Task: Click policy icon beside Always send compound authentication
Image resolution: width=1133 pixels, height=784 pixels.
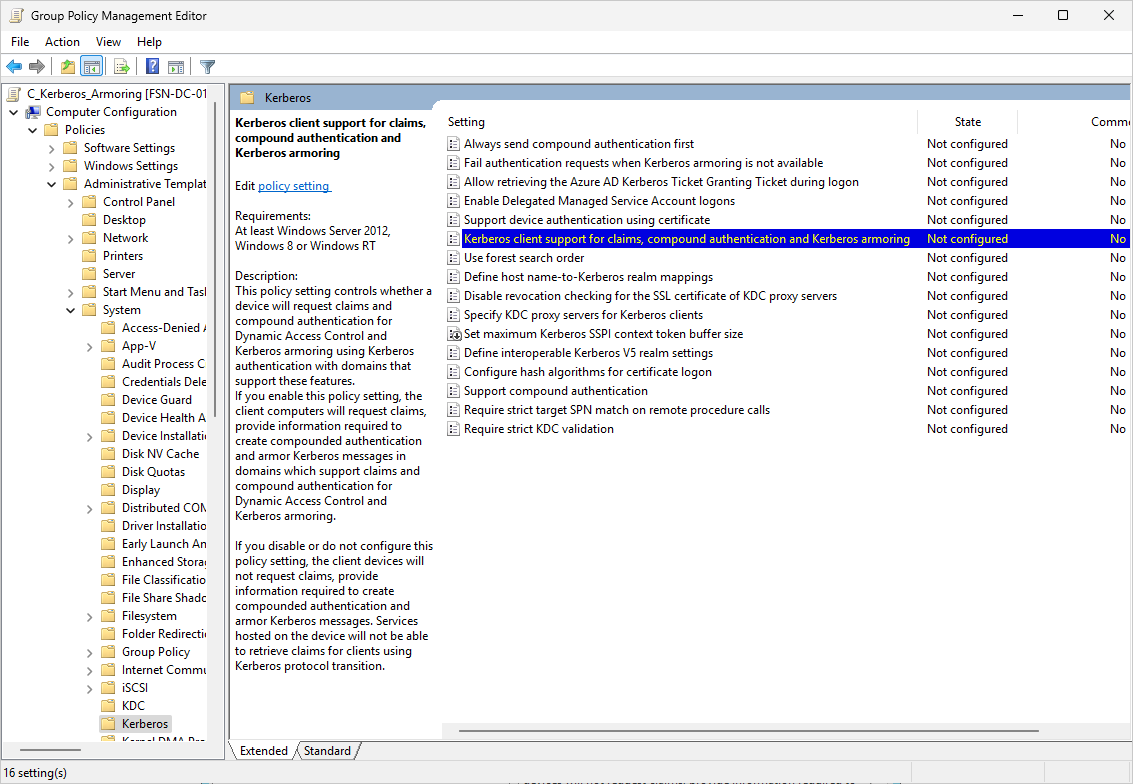Action: click(x=453, y=144)
